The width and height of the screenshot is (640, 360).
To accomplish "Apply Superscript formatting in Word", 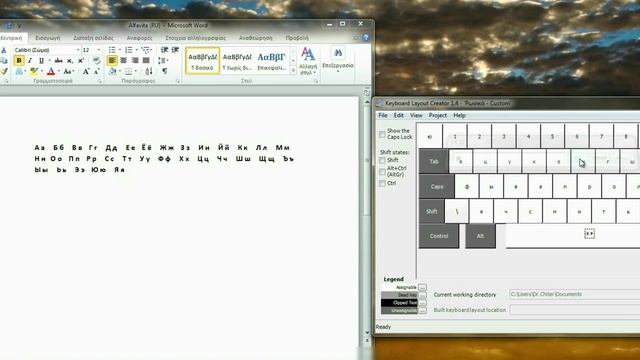I will pos(81,61).
